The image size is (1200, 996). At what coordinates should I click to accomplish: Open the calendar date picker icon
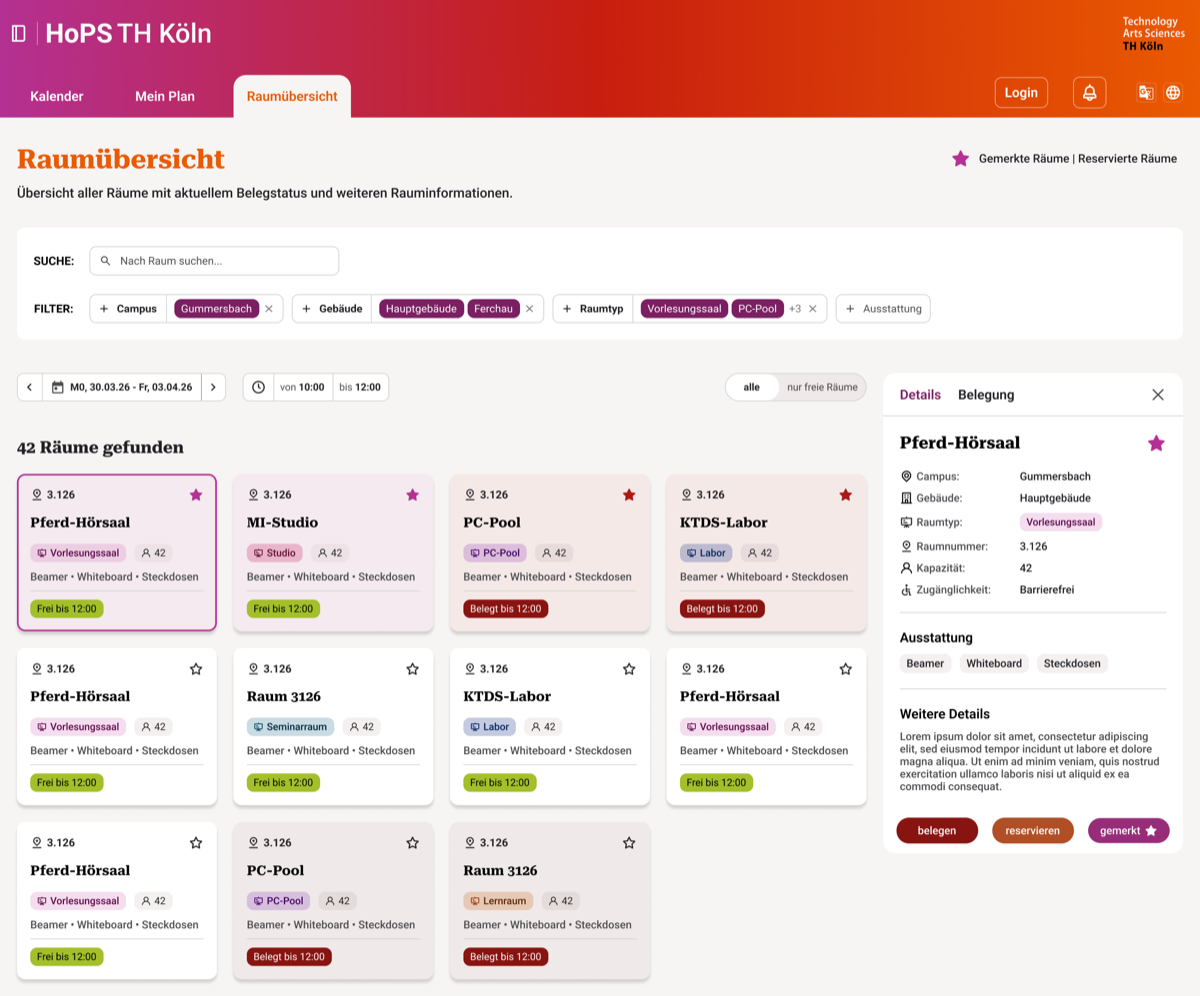58,387
